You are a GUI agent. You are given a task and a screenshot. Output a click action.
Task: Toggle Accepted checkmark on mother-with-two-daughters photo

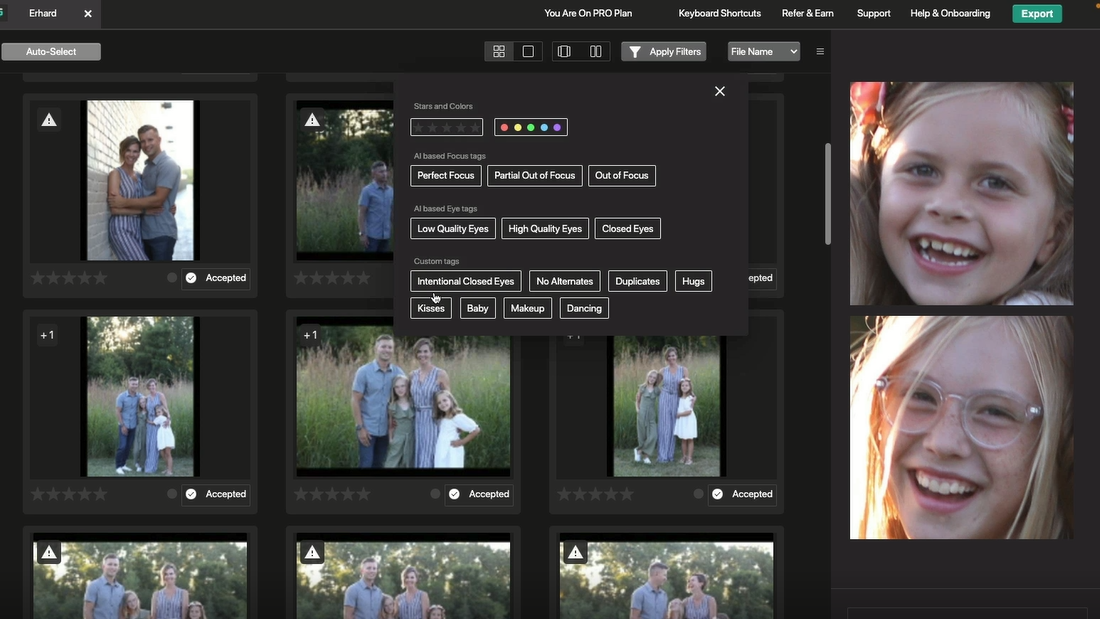[717, 494]
